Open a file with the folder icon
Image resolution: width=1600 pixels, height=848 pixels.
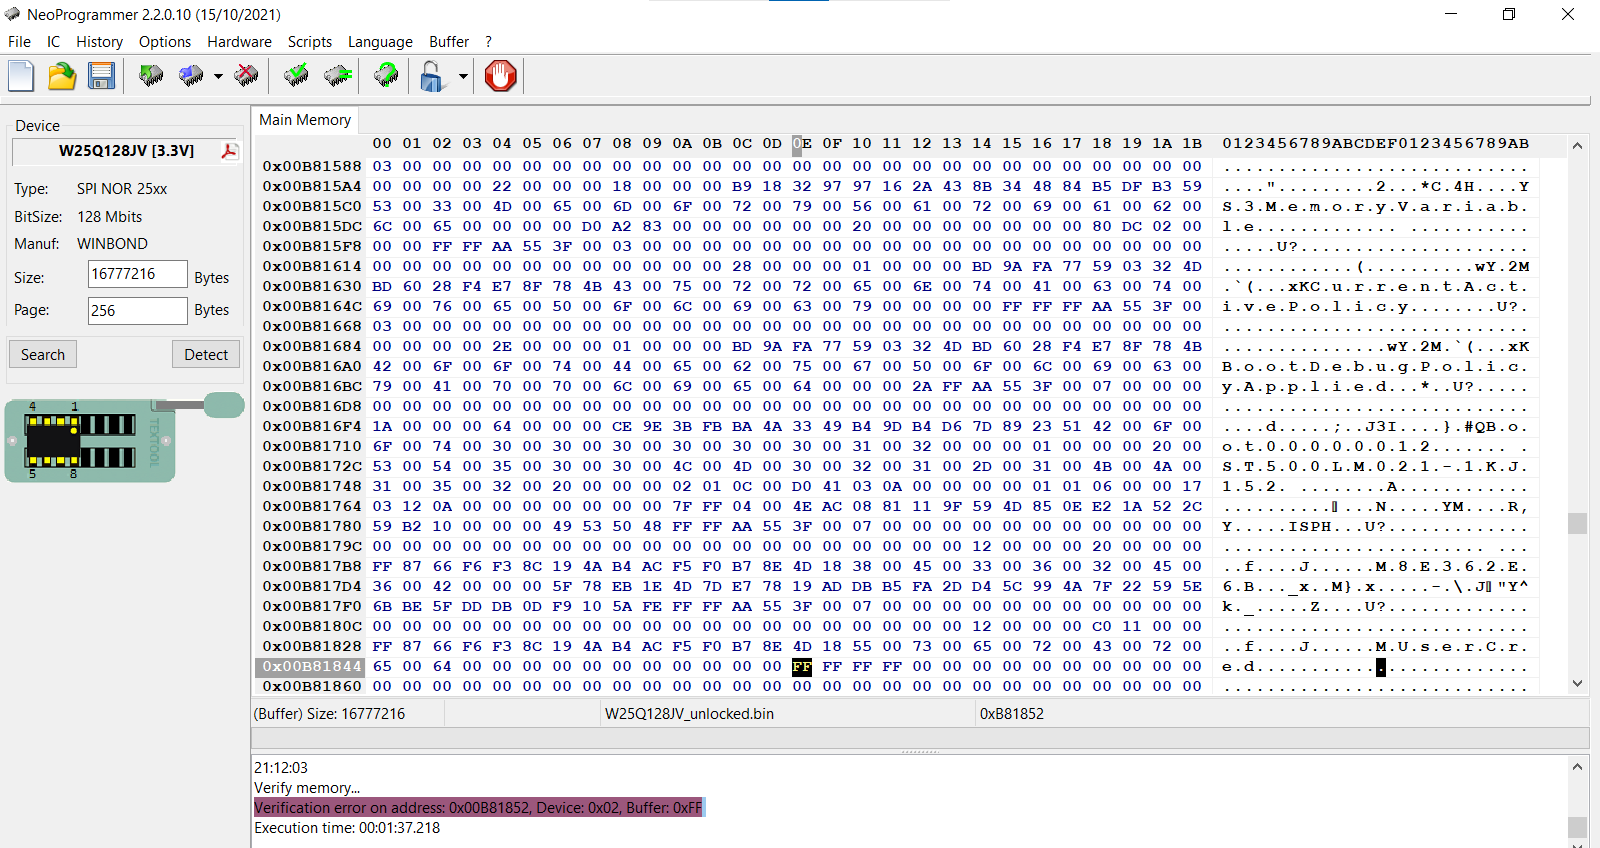point(62,76)
